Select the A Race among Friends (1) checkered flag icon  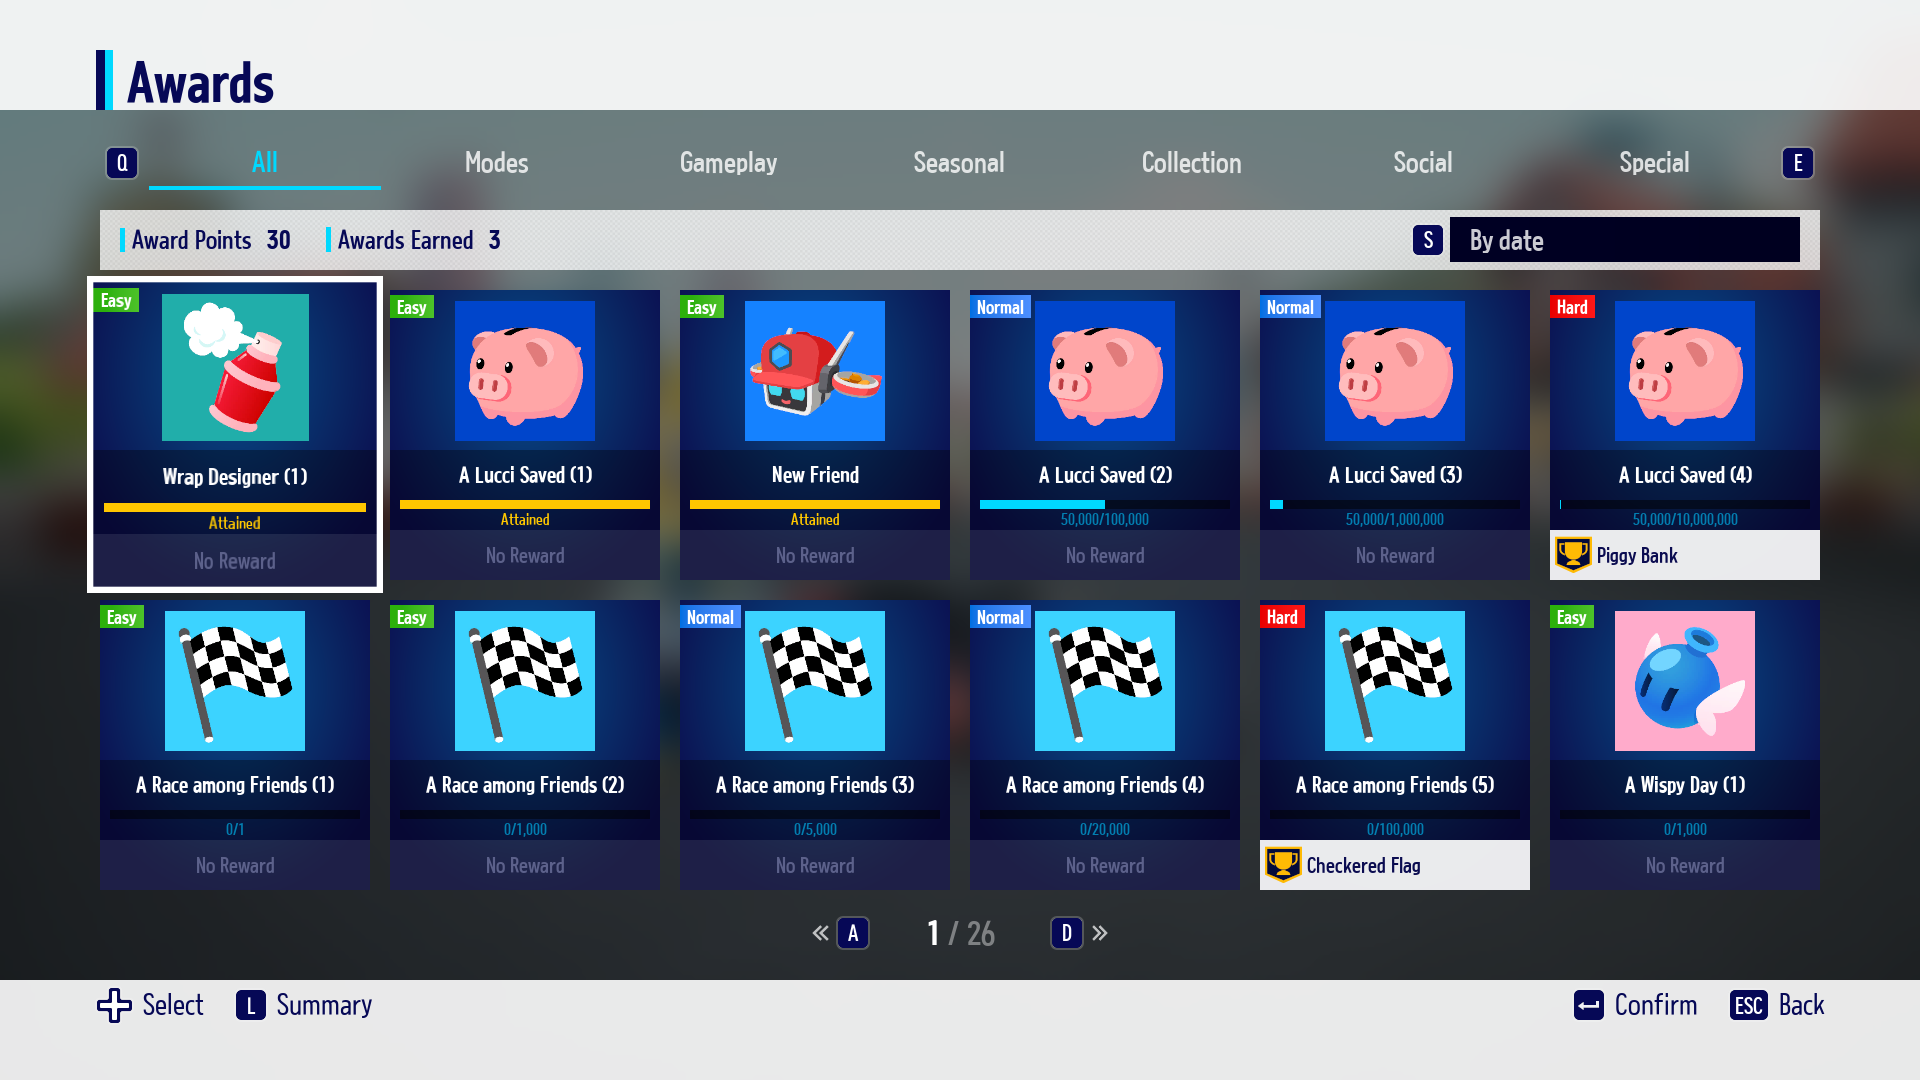point(235,680)
